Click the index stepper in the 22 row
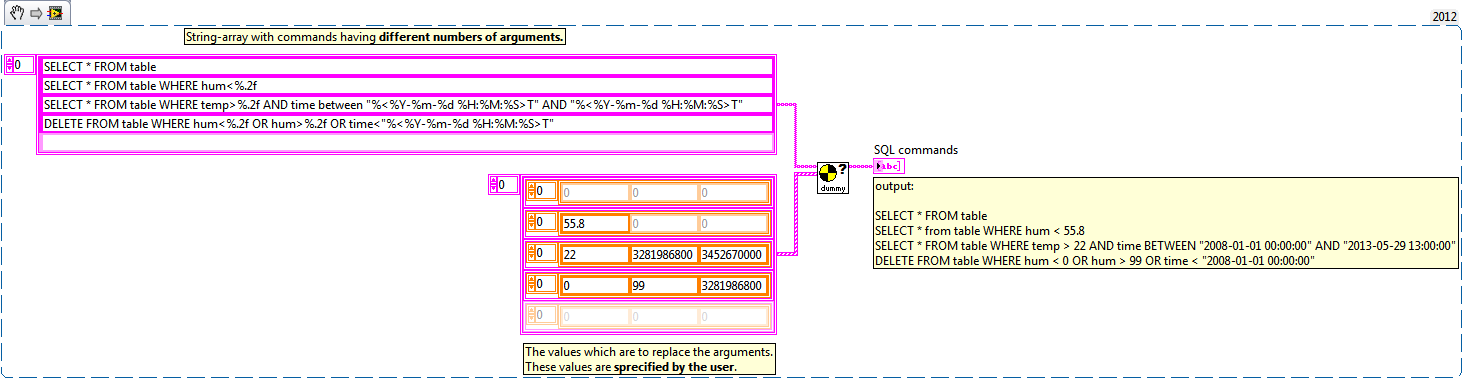Viewport: 1463px width, 379px height. [531, 253]
